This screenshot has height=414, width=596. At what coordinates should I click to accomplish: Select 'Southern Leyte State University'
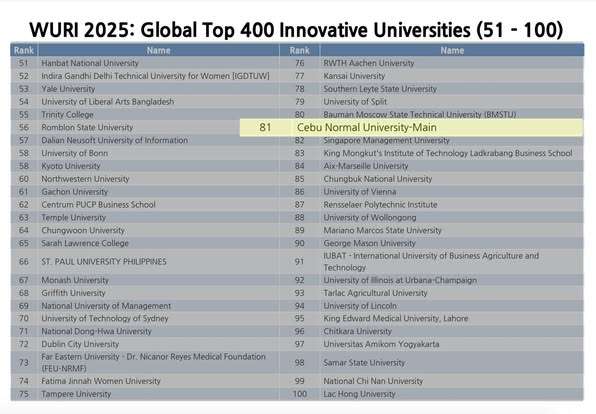(x=380, y=89)
